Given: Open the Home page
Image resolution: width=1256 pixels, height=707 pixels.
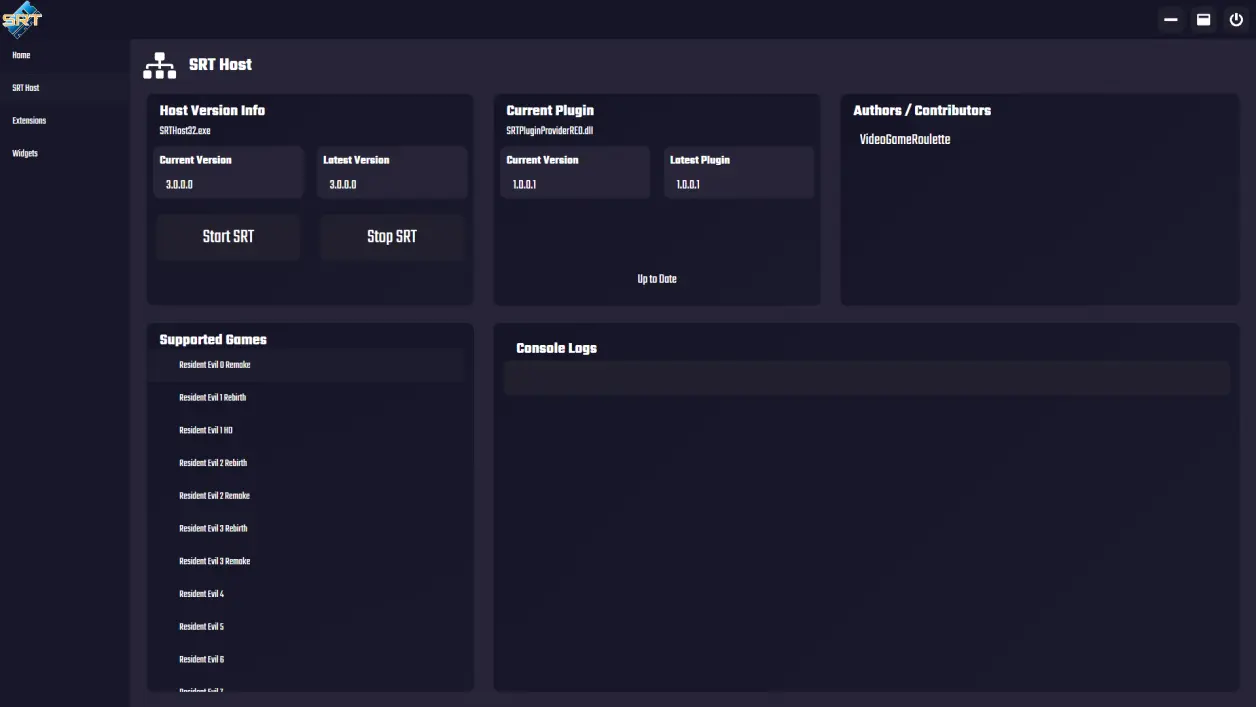Looking at the screenshot, I should 64,55.
